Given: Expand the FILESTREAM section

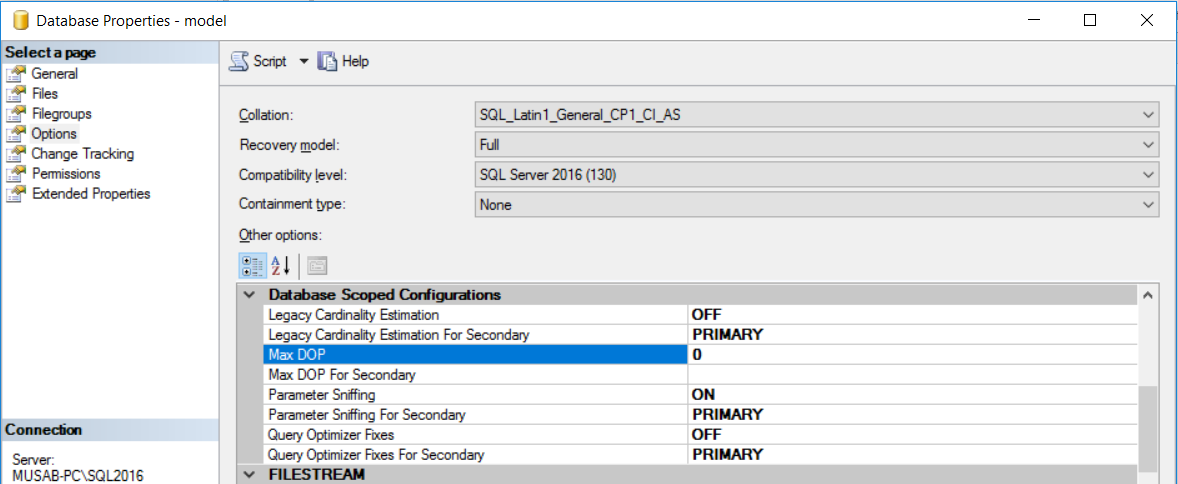Looking at the screenshot, I should tap(249, 475).
